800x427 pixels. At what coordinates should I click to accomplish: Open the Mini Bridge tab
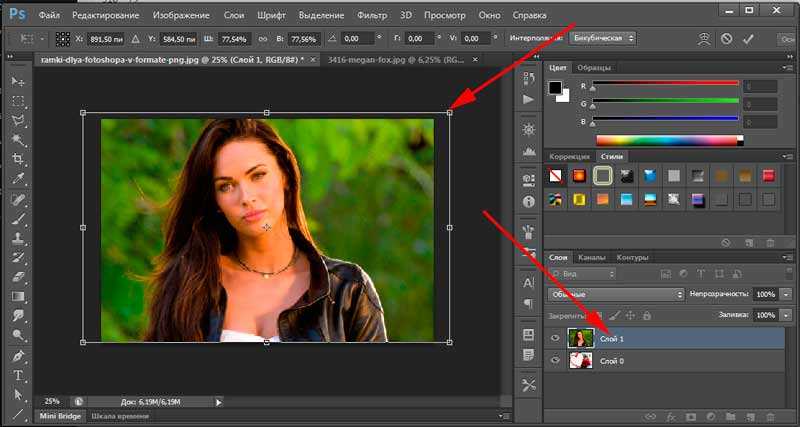pyautogui.click(x=60, y=416)
